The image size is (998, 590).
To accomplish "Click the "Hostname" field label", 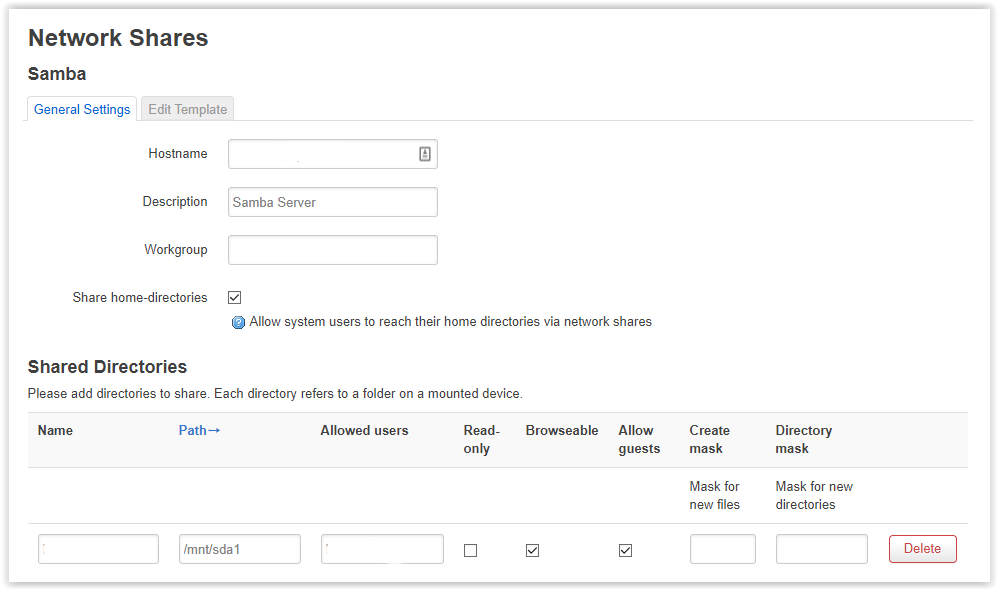I will (178, 153).
